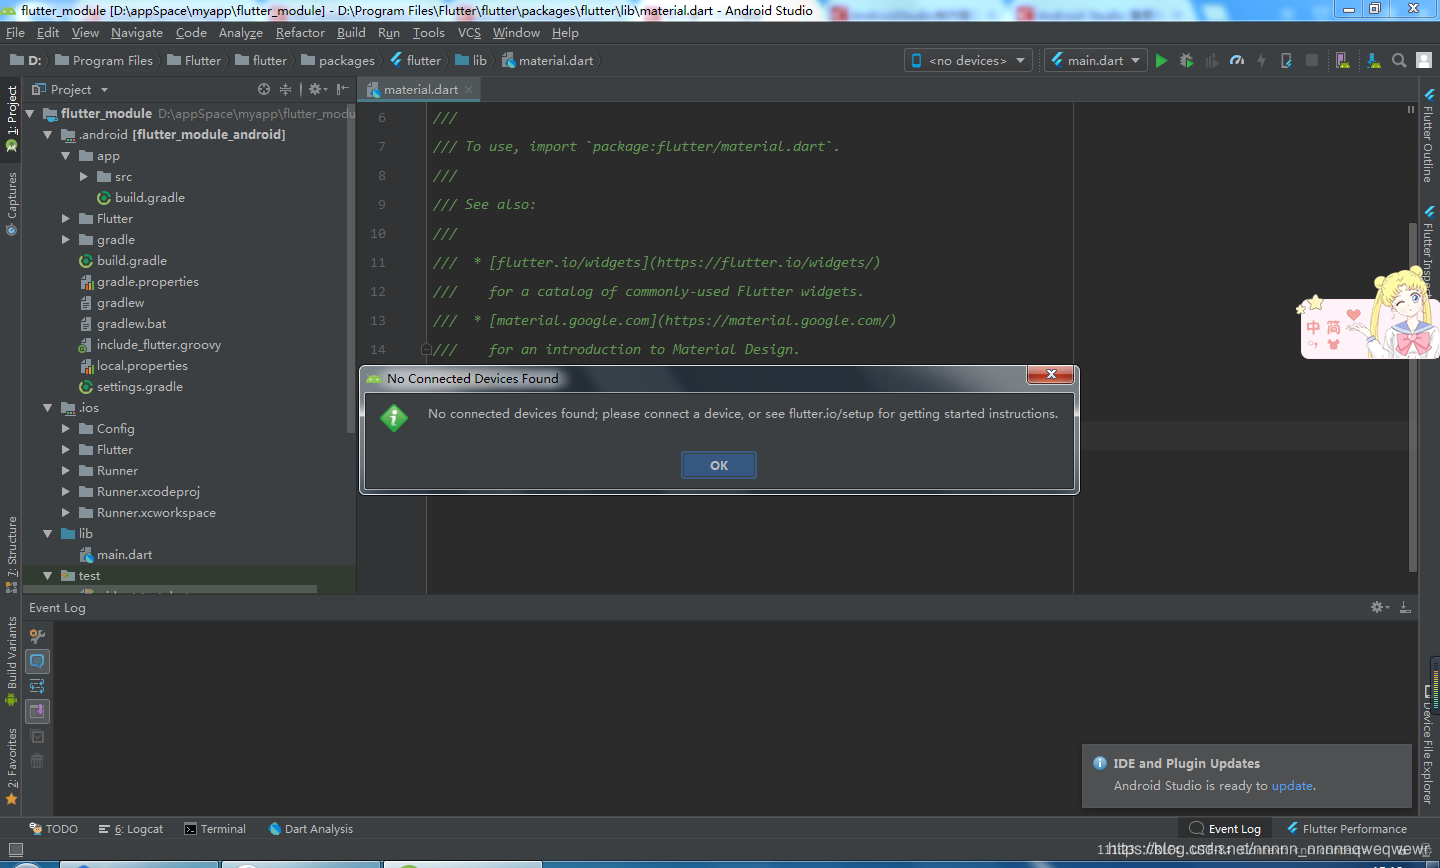Open the Refactor menu
1440x868 pixels.
pos(300,32)
